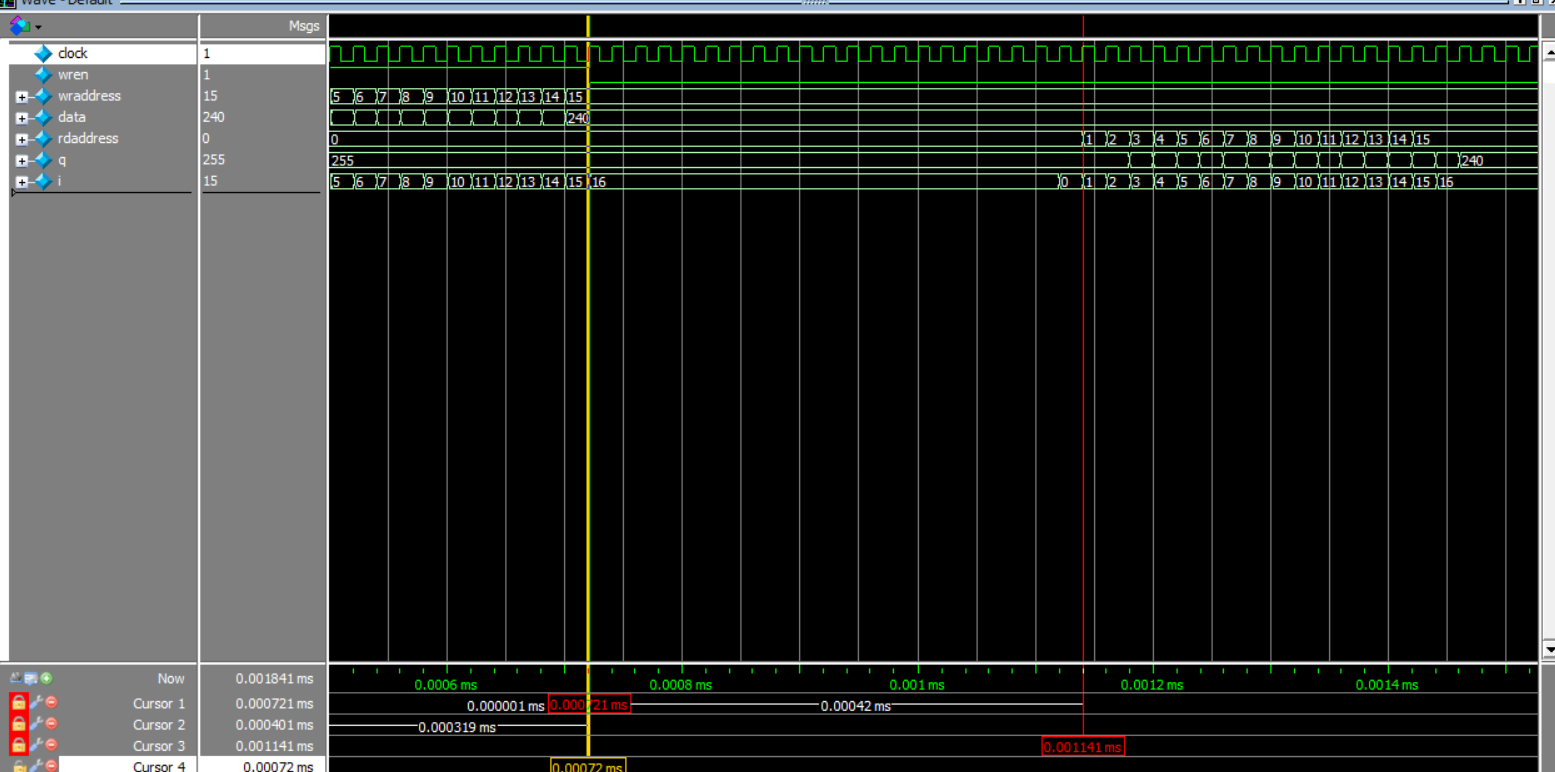1555x772 pixels.
Task: Click the Cursor 1 label
Action: click(159, 703)
